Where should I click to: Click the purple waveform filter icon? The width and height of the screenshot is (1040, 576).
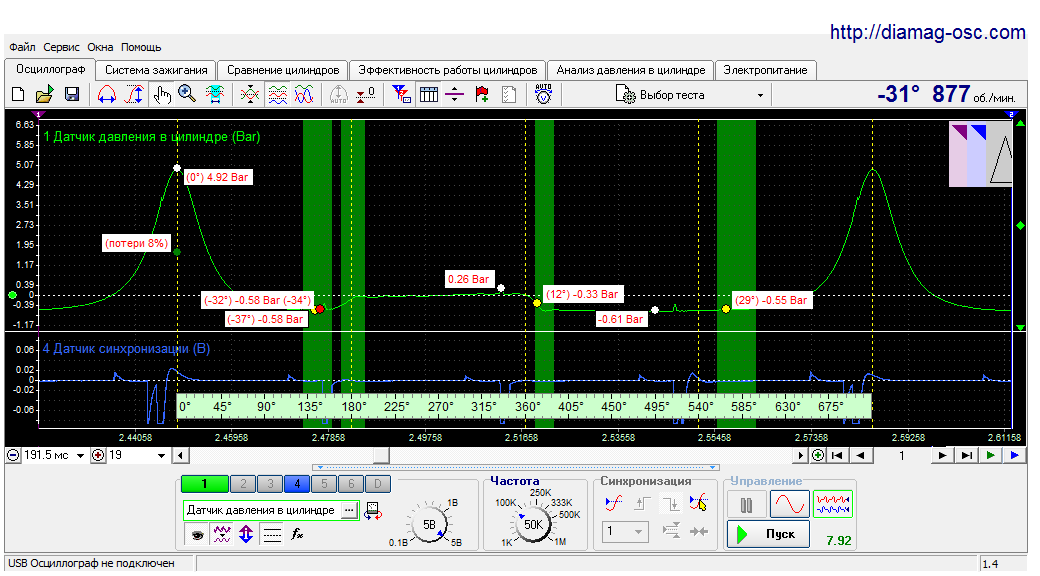coord(222,534)
